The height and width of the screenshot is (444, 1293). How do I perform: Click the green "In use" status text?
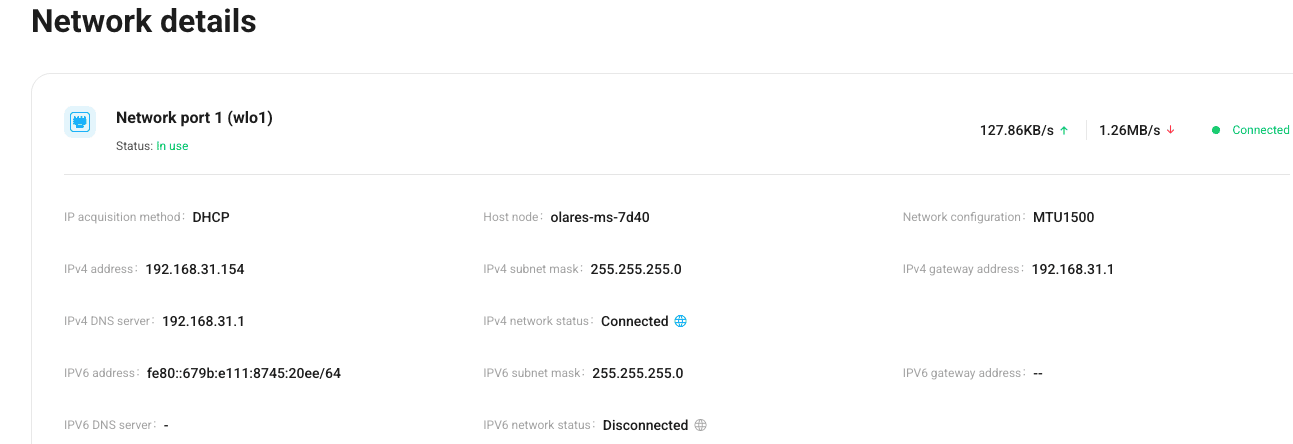(x=172, y=146)
